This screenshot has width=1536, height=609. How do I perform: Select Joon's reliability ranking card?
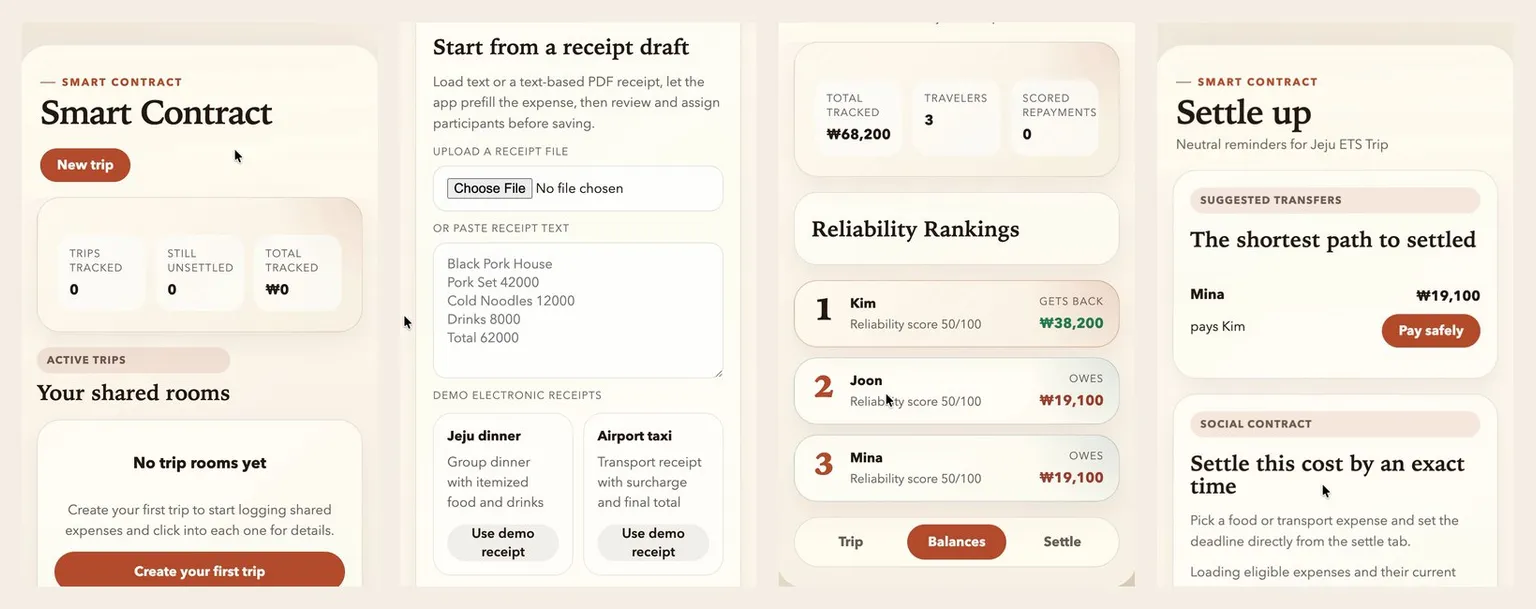click(x=956, y=390)
